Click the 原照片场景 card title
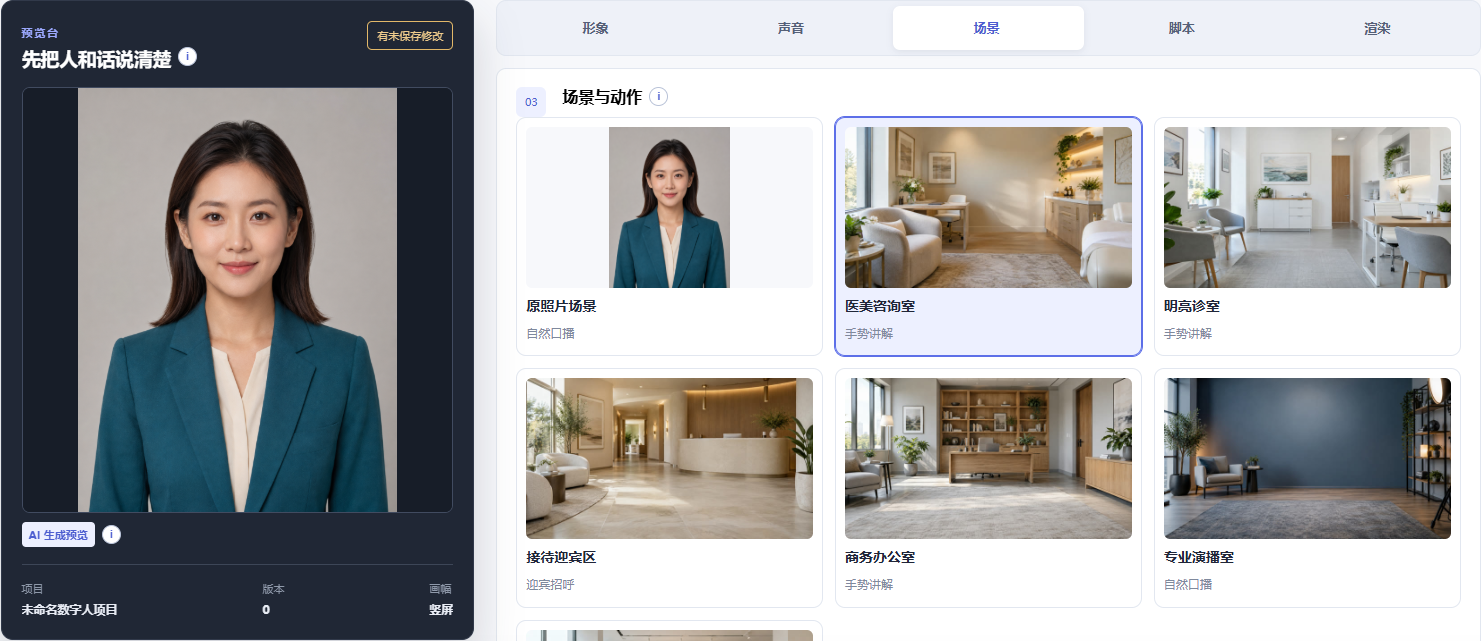 click(561, 306)
